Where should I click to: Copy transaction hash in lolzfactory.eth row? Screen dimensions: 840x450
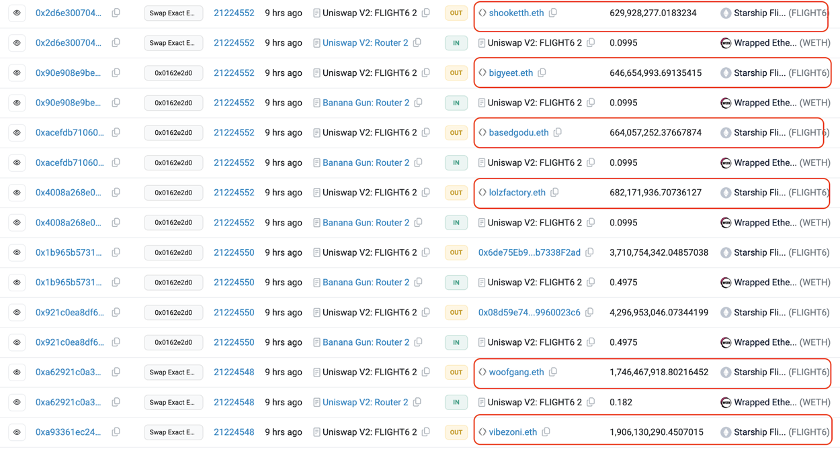116,192
